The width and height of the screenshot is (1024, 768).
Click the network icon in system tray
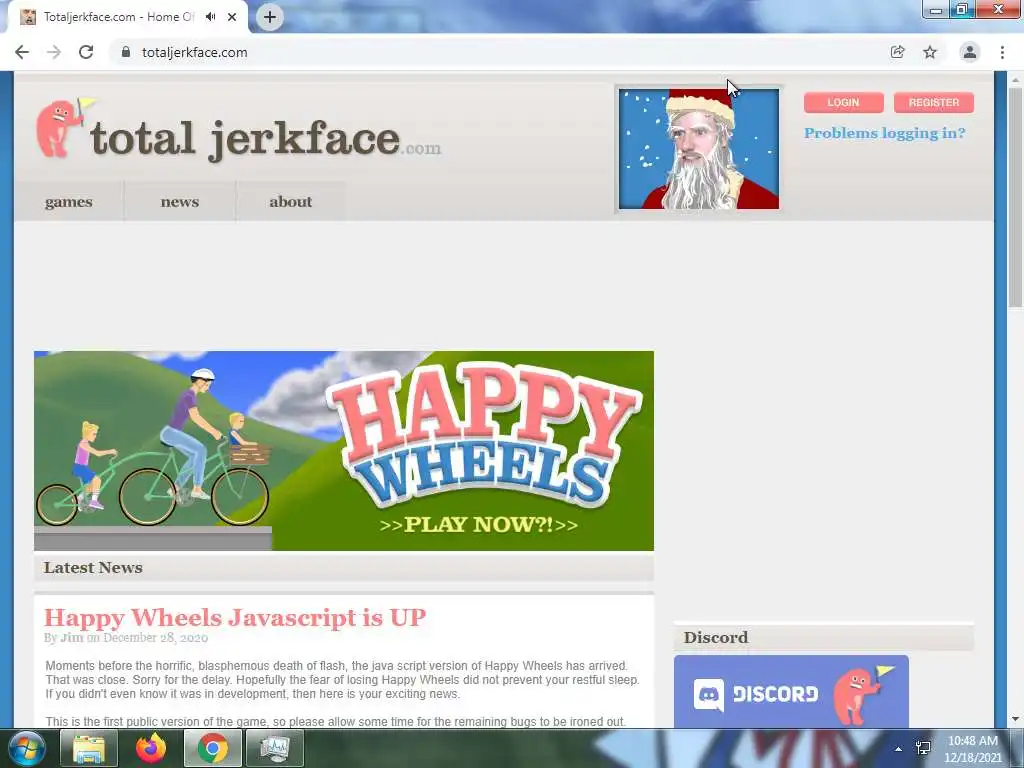pos(923,748)
